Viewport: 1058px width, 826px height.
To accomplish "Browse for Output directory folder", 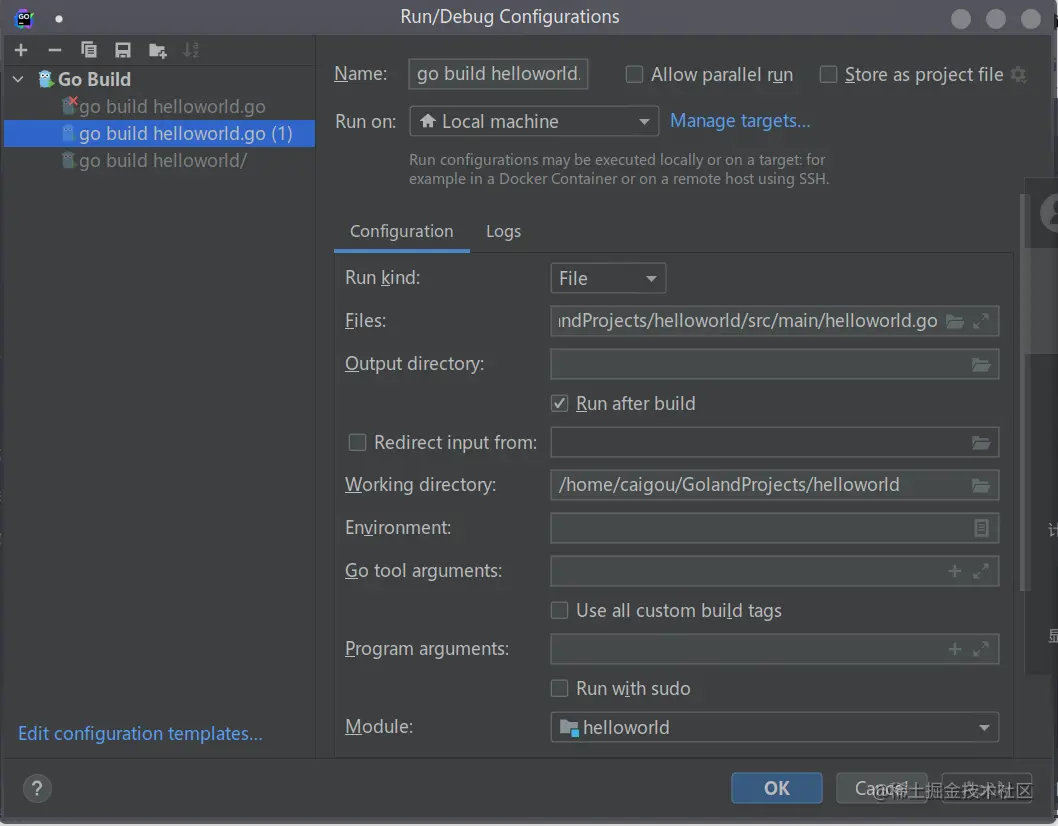I will coord(980,364).
